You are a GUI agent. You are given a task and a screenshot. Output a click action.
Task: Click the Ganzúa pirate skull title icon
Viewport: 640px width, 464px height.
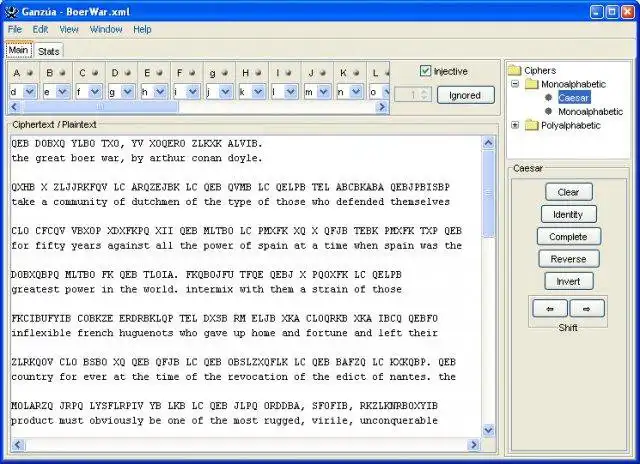click(12, 11)
